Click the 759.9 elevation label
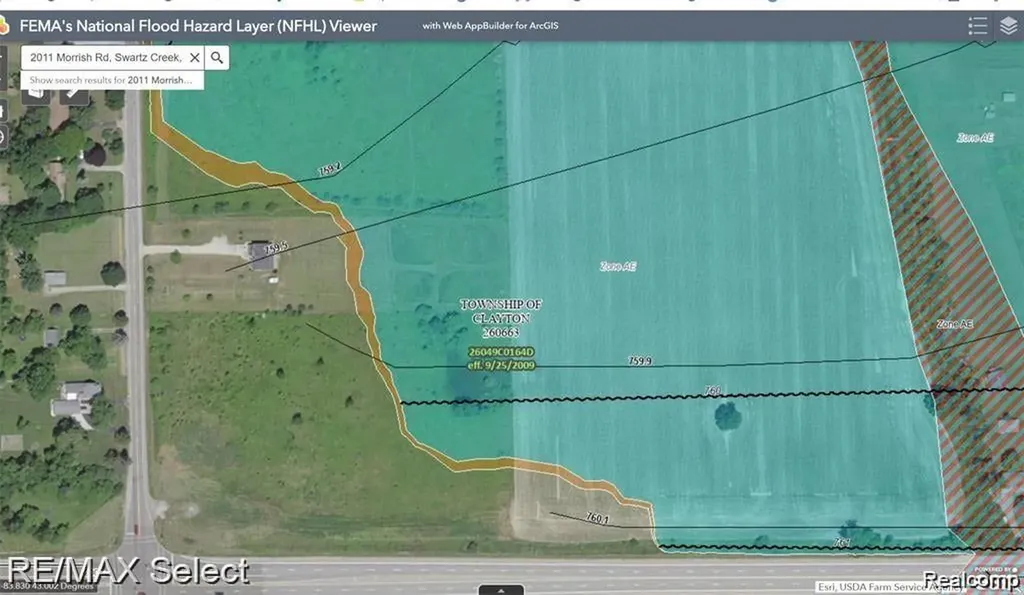Viewport: 1024px width, 595px height. [639, 361]
